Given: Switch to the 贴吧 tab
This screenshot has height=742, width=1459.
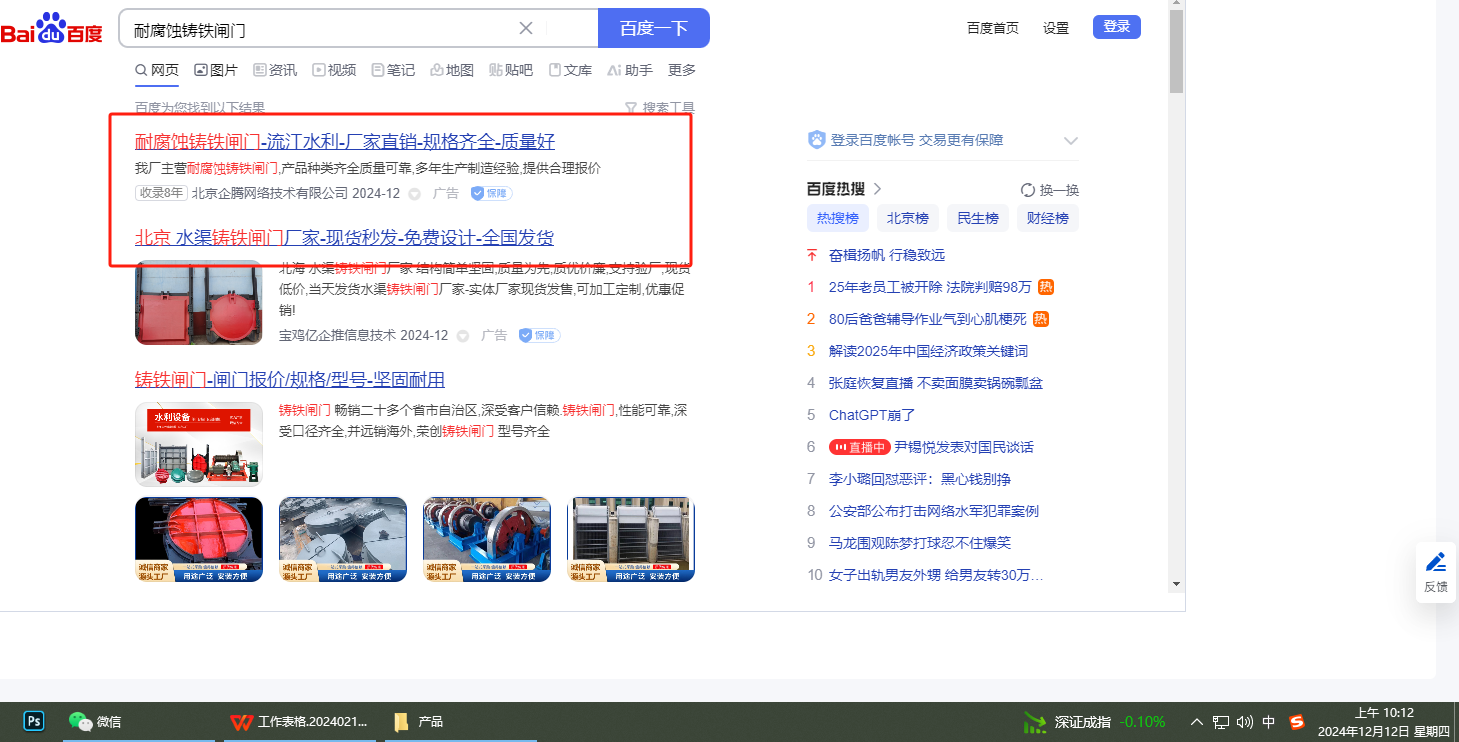Looking at the screenshot, I should 511,70.
